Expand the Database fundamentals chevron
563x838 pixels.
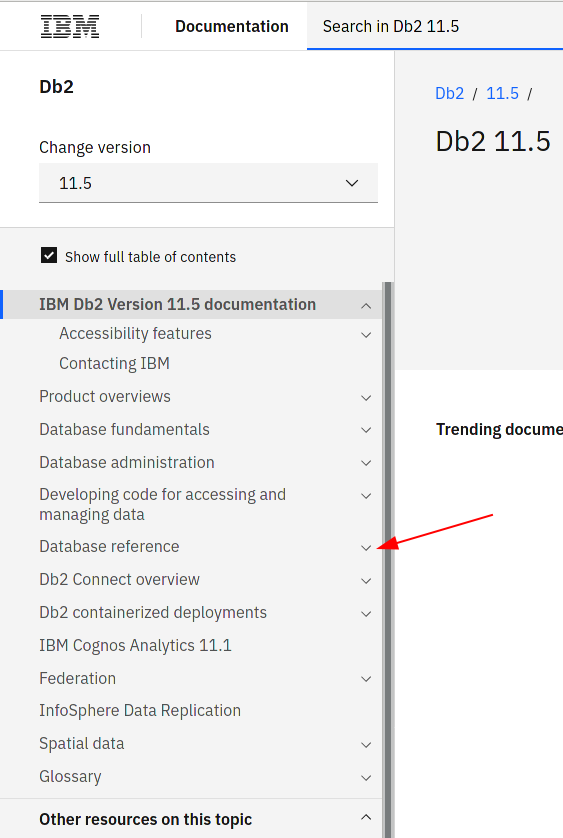[366, 430]
